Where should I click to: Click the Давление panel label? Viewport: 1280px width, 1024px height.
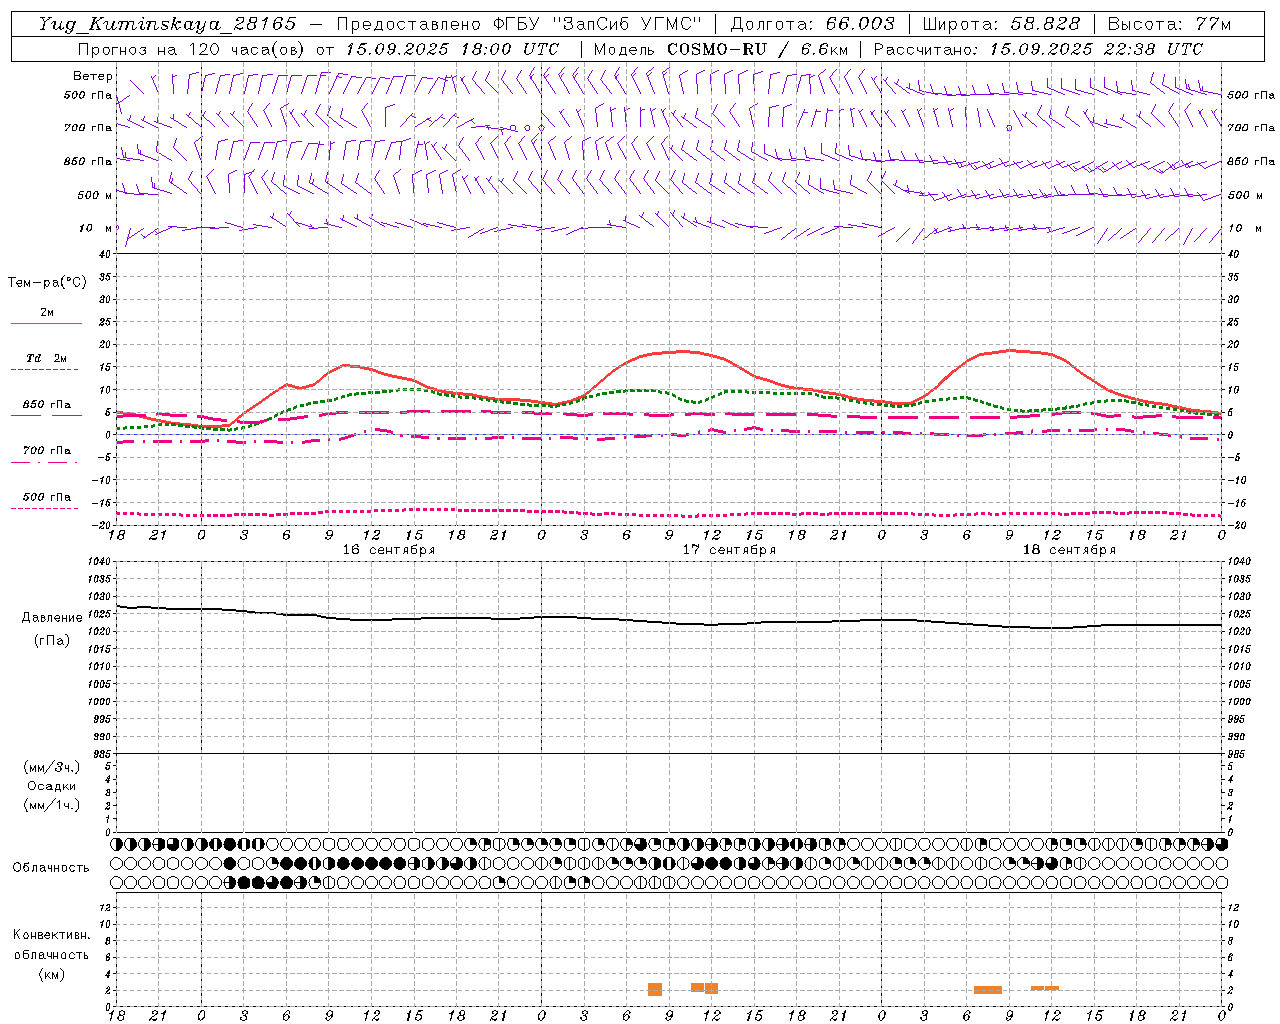pos(52,618)
